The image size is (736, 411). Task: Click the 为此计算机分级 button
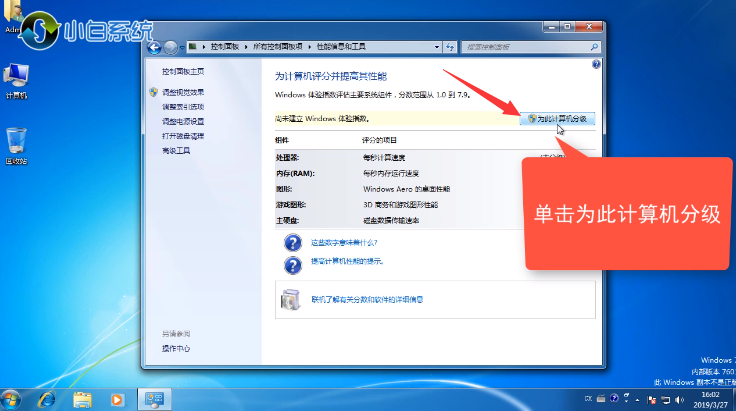point(557,119)
